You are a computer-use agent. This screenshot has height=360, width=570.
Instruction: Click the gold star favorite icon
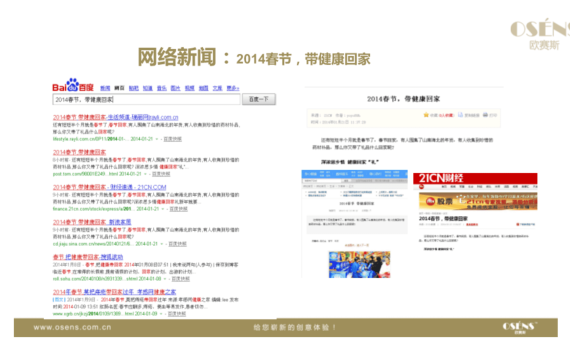[426, 115]
